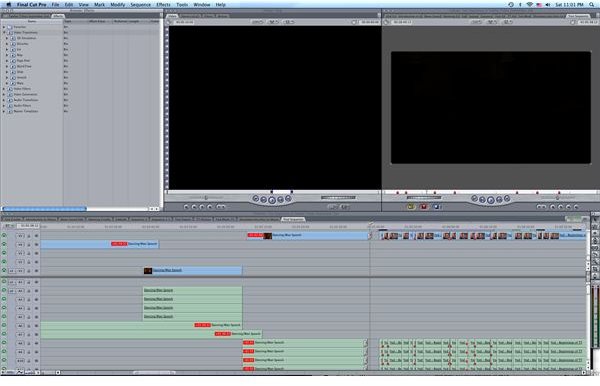Click the Favorites folder icon in the Effects browser

[x=10, y=27]
